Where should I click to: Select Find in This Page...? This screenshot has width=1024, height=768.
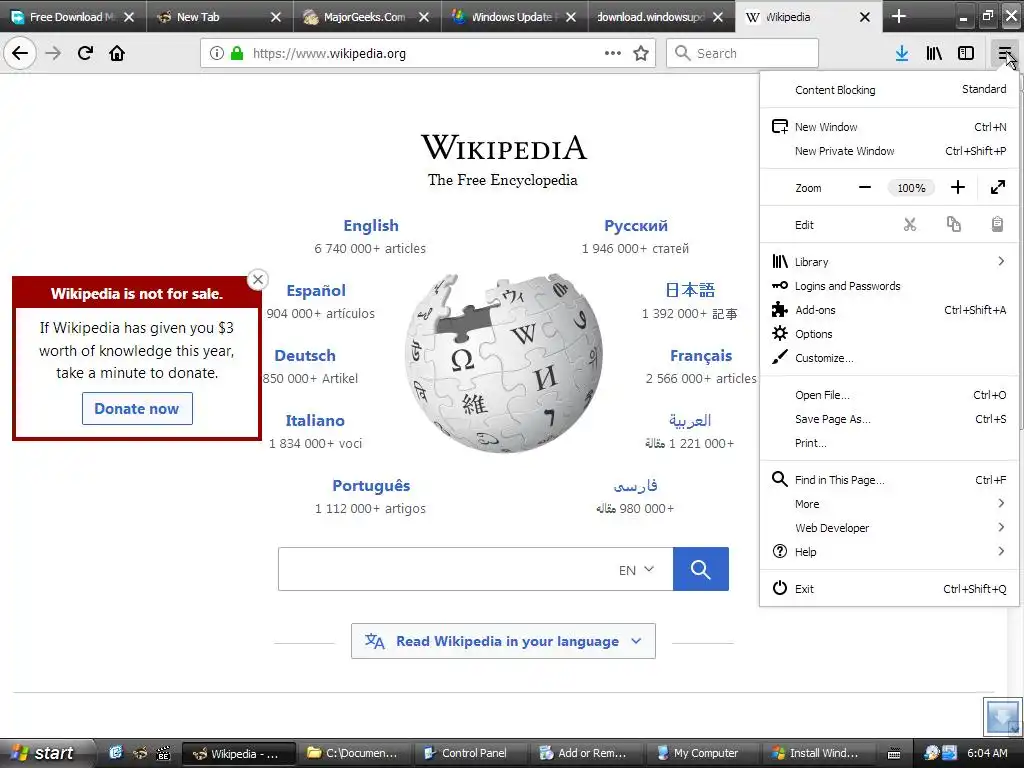[889, 480]
